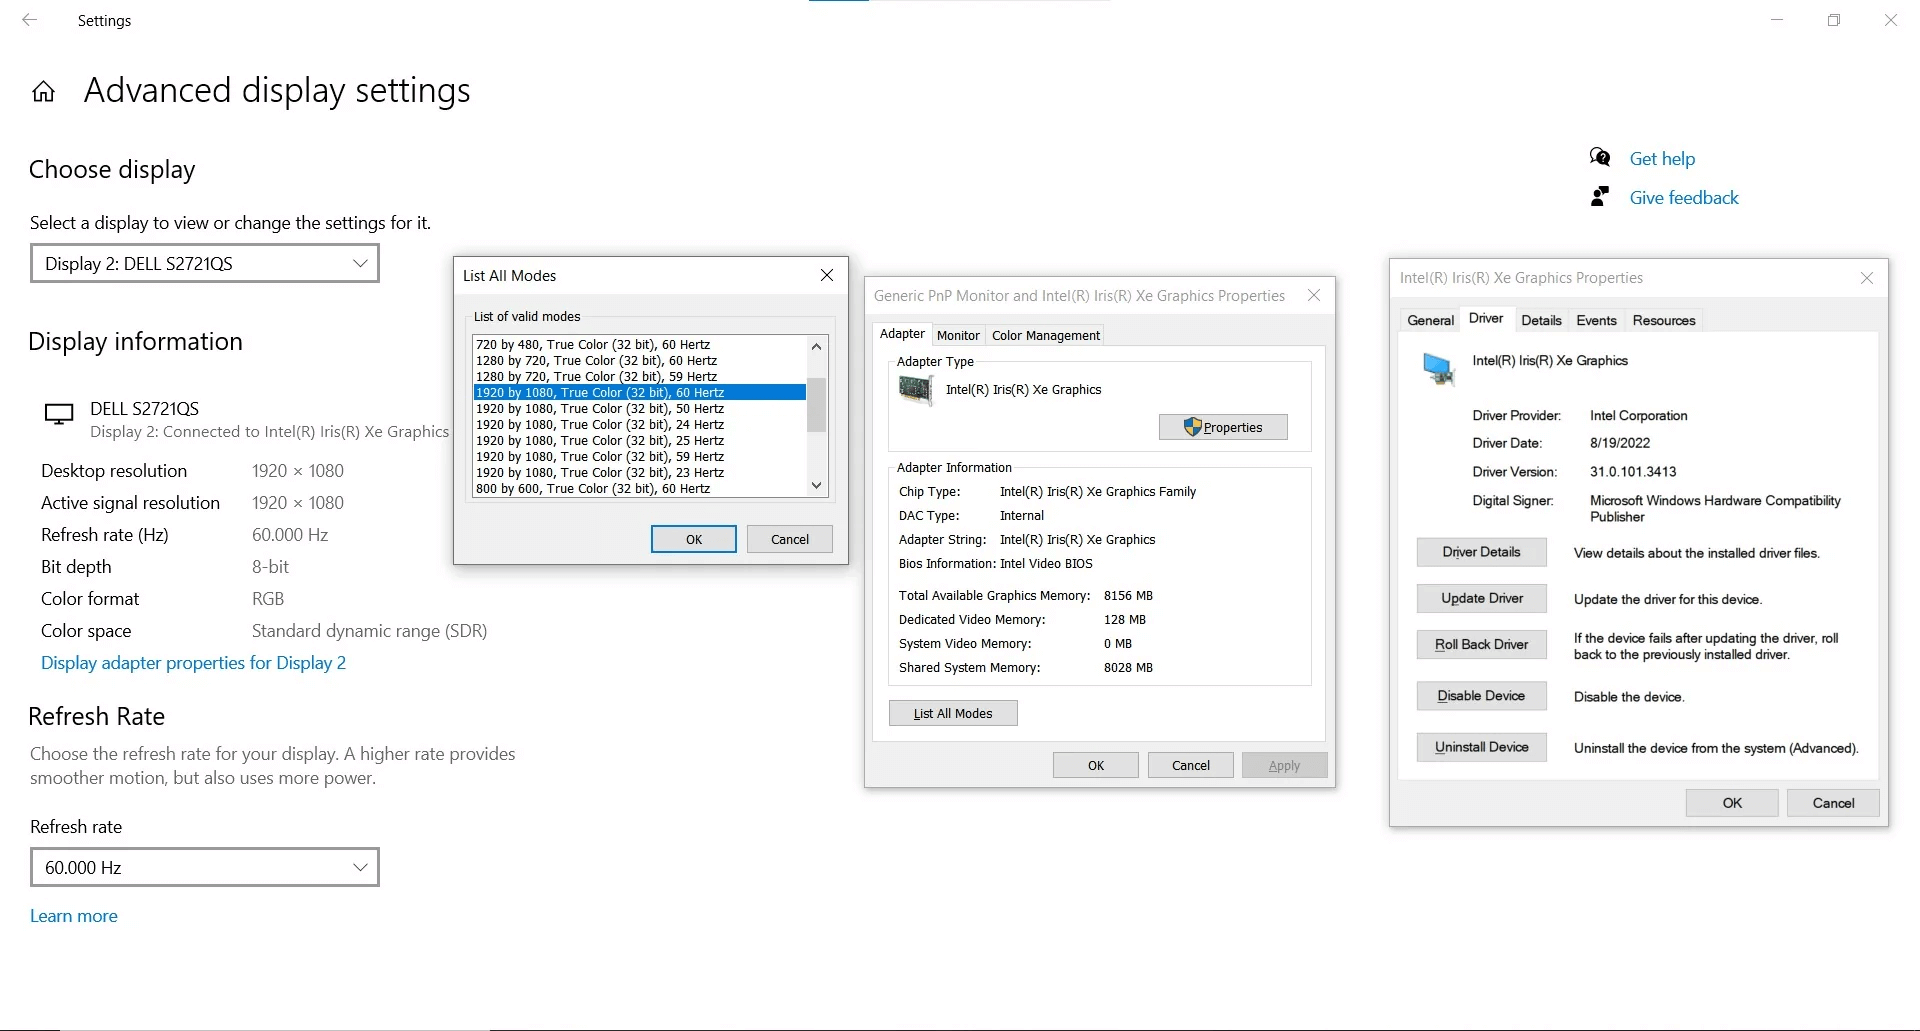Click Standard dynamic range (SDR) value
Screen dimensions: 1920x1031
tap(369, 631)
